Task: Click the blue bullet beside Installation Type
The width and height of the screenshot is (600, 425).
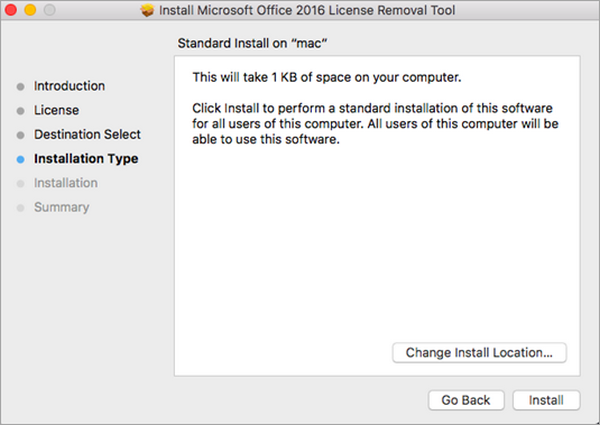Action: point(21,160)
